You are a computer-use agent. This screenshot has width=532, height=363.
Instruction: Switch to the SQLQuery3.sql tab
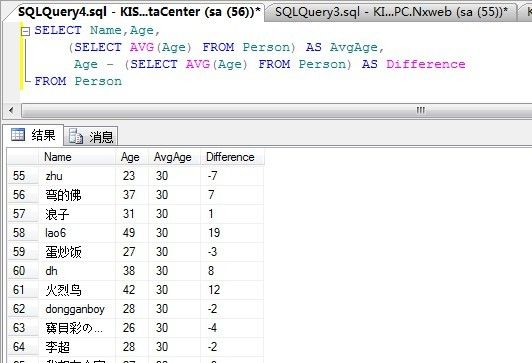pos(391,12)
